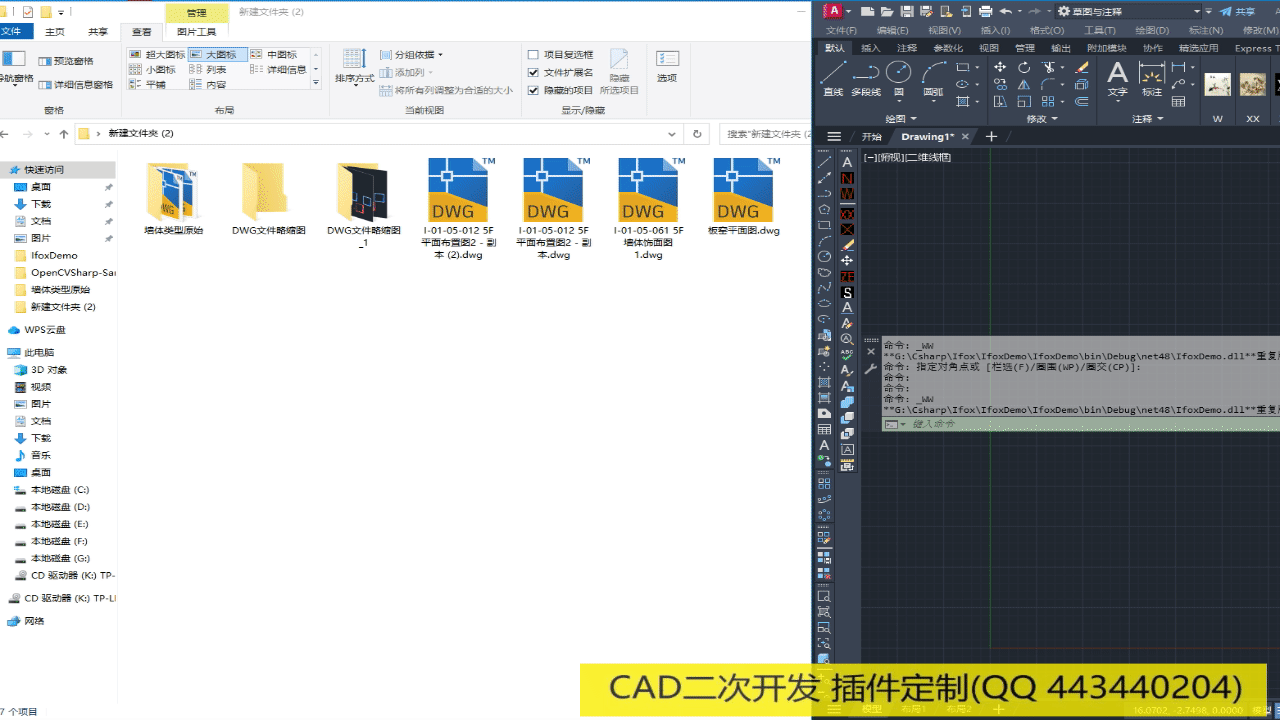
Task: Open AutoCAD application menu red A button
Action: (832, 11)
